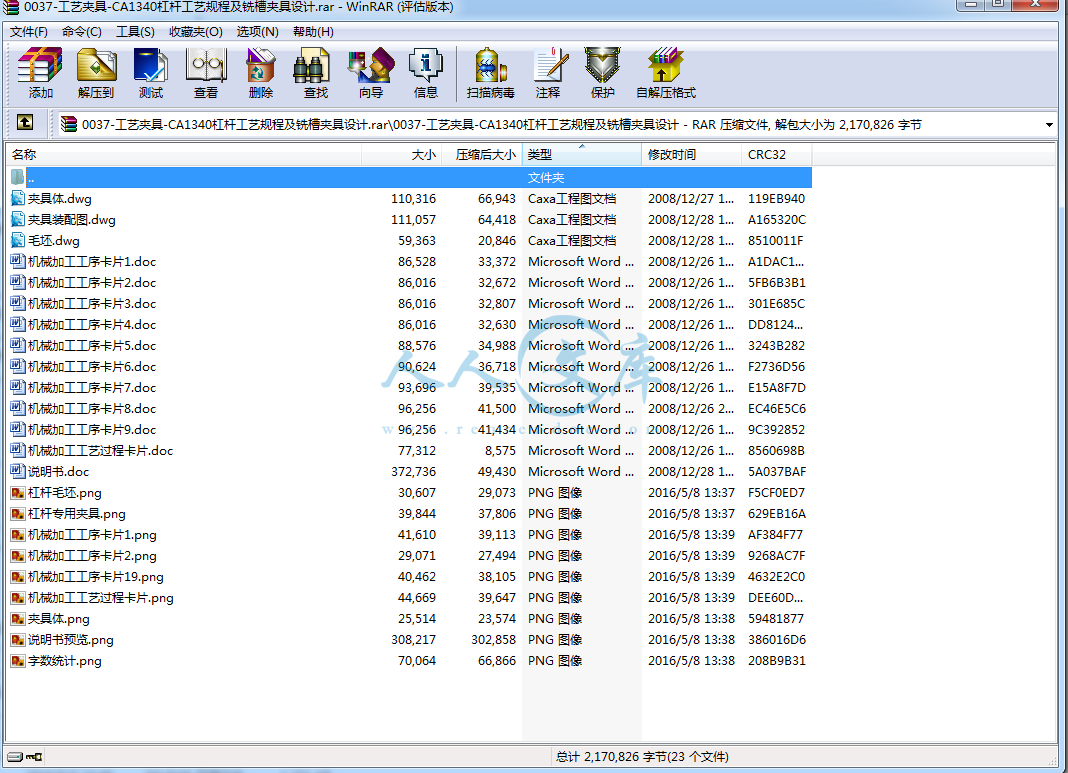Open the Wizard (向导) tool
Image resolution: width=1068 pixels, height=773 pixels.
point(371,72)
